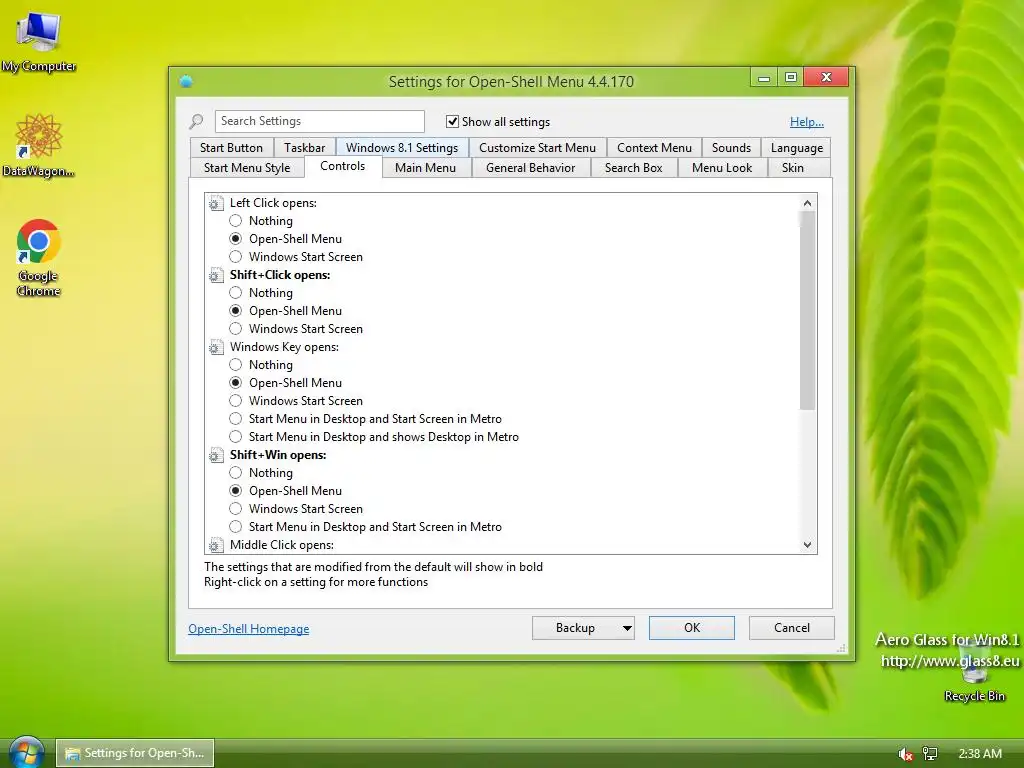This screenshot has height=768, width=1024.
Task: Switch to the Start Menu Style tab
Action: [x=247, y=168]
